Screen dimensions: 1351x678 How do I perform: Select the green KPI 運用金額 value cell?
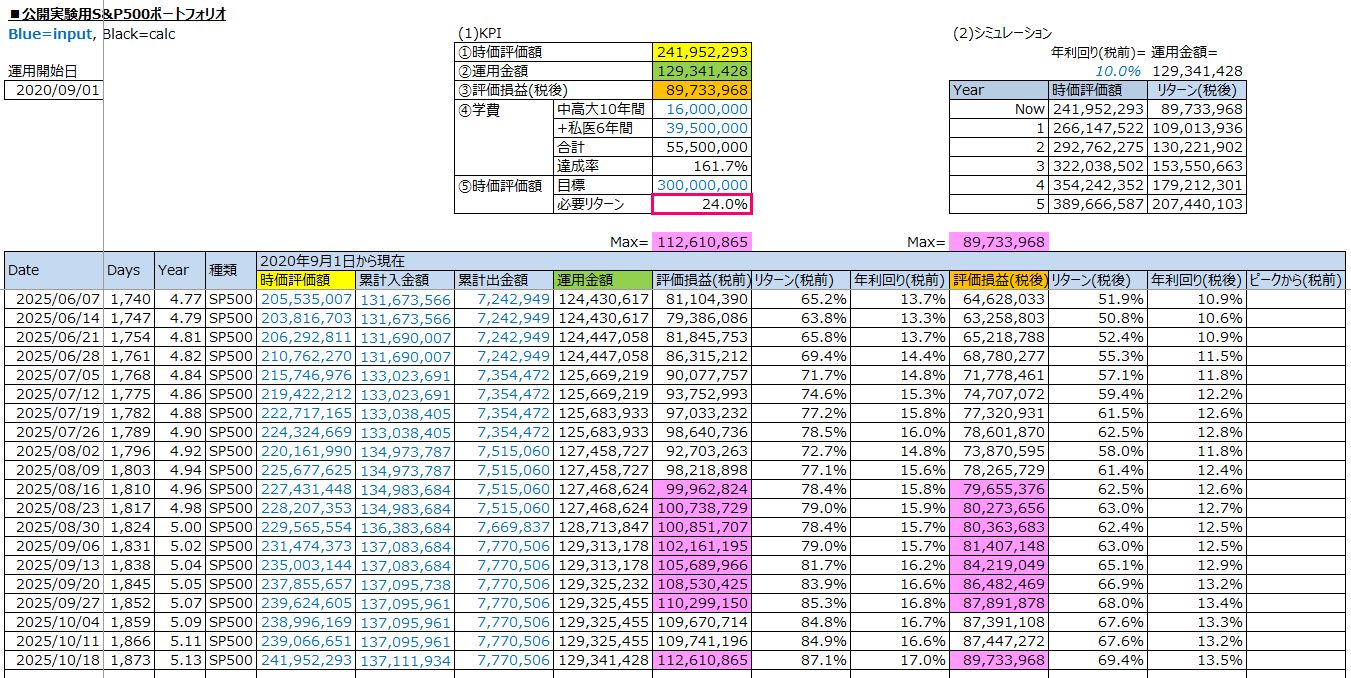pos(701,71)
